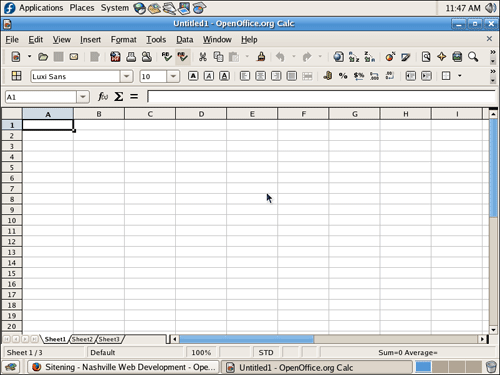The width and height of the screenshot is (500, 375).
Task: Expand the font size dropdown
Action: (173, 76)
